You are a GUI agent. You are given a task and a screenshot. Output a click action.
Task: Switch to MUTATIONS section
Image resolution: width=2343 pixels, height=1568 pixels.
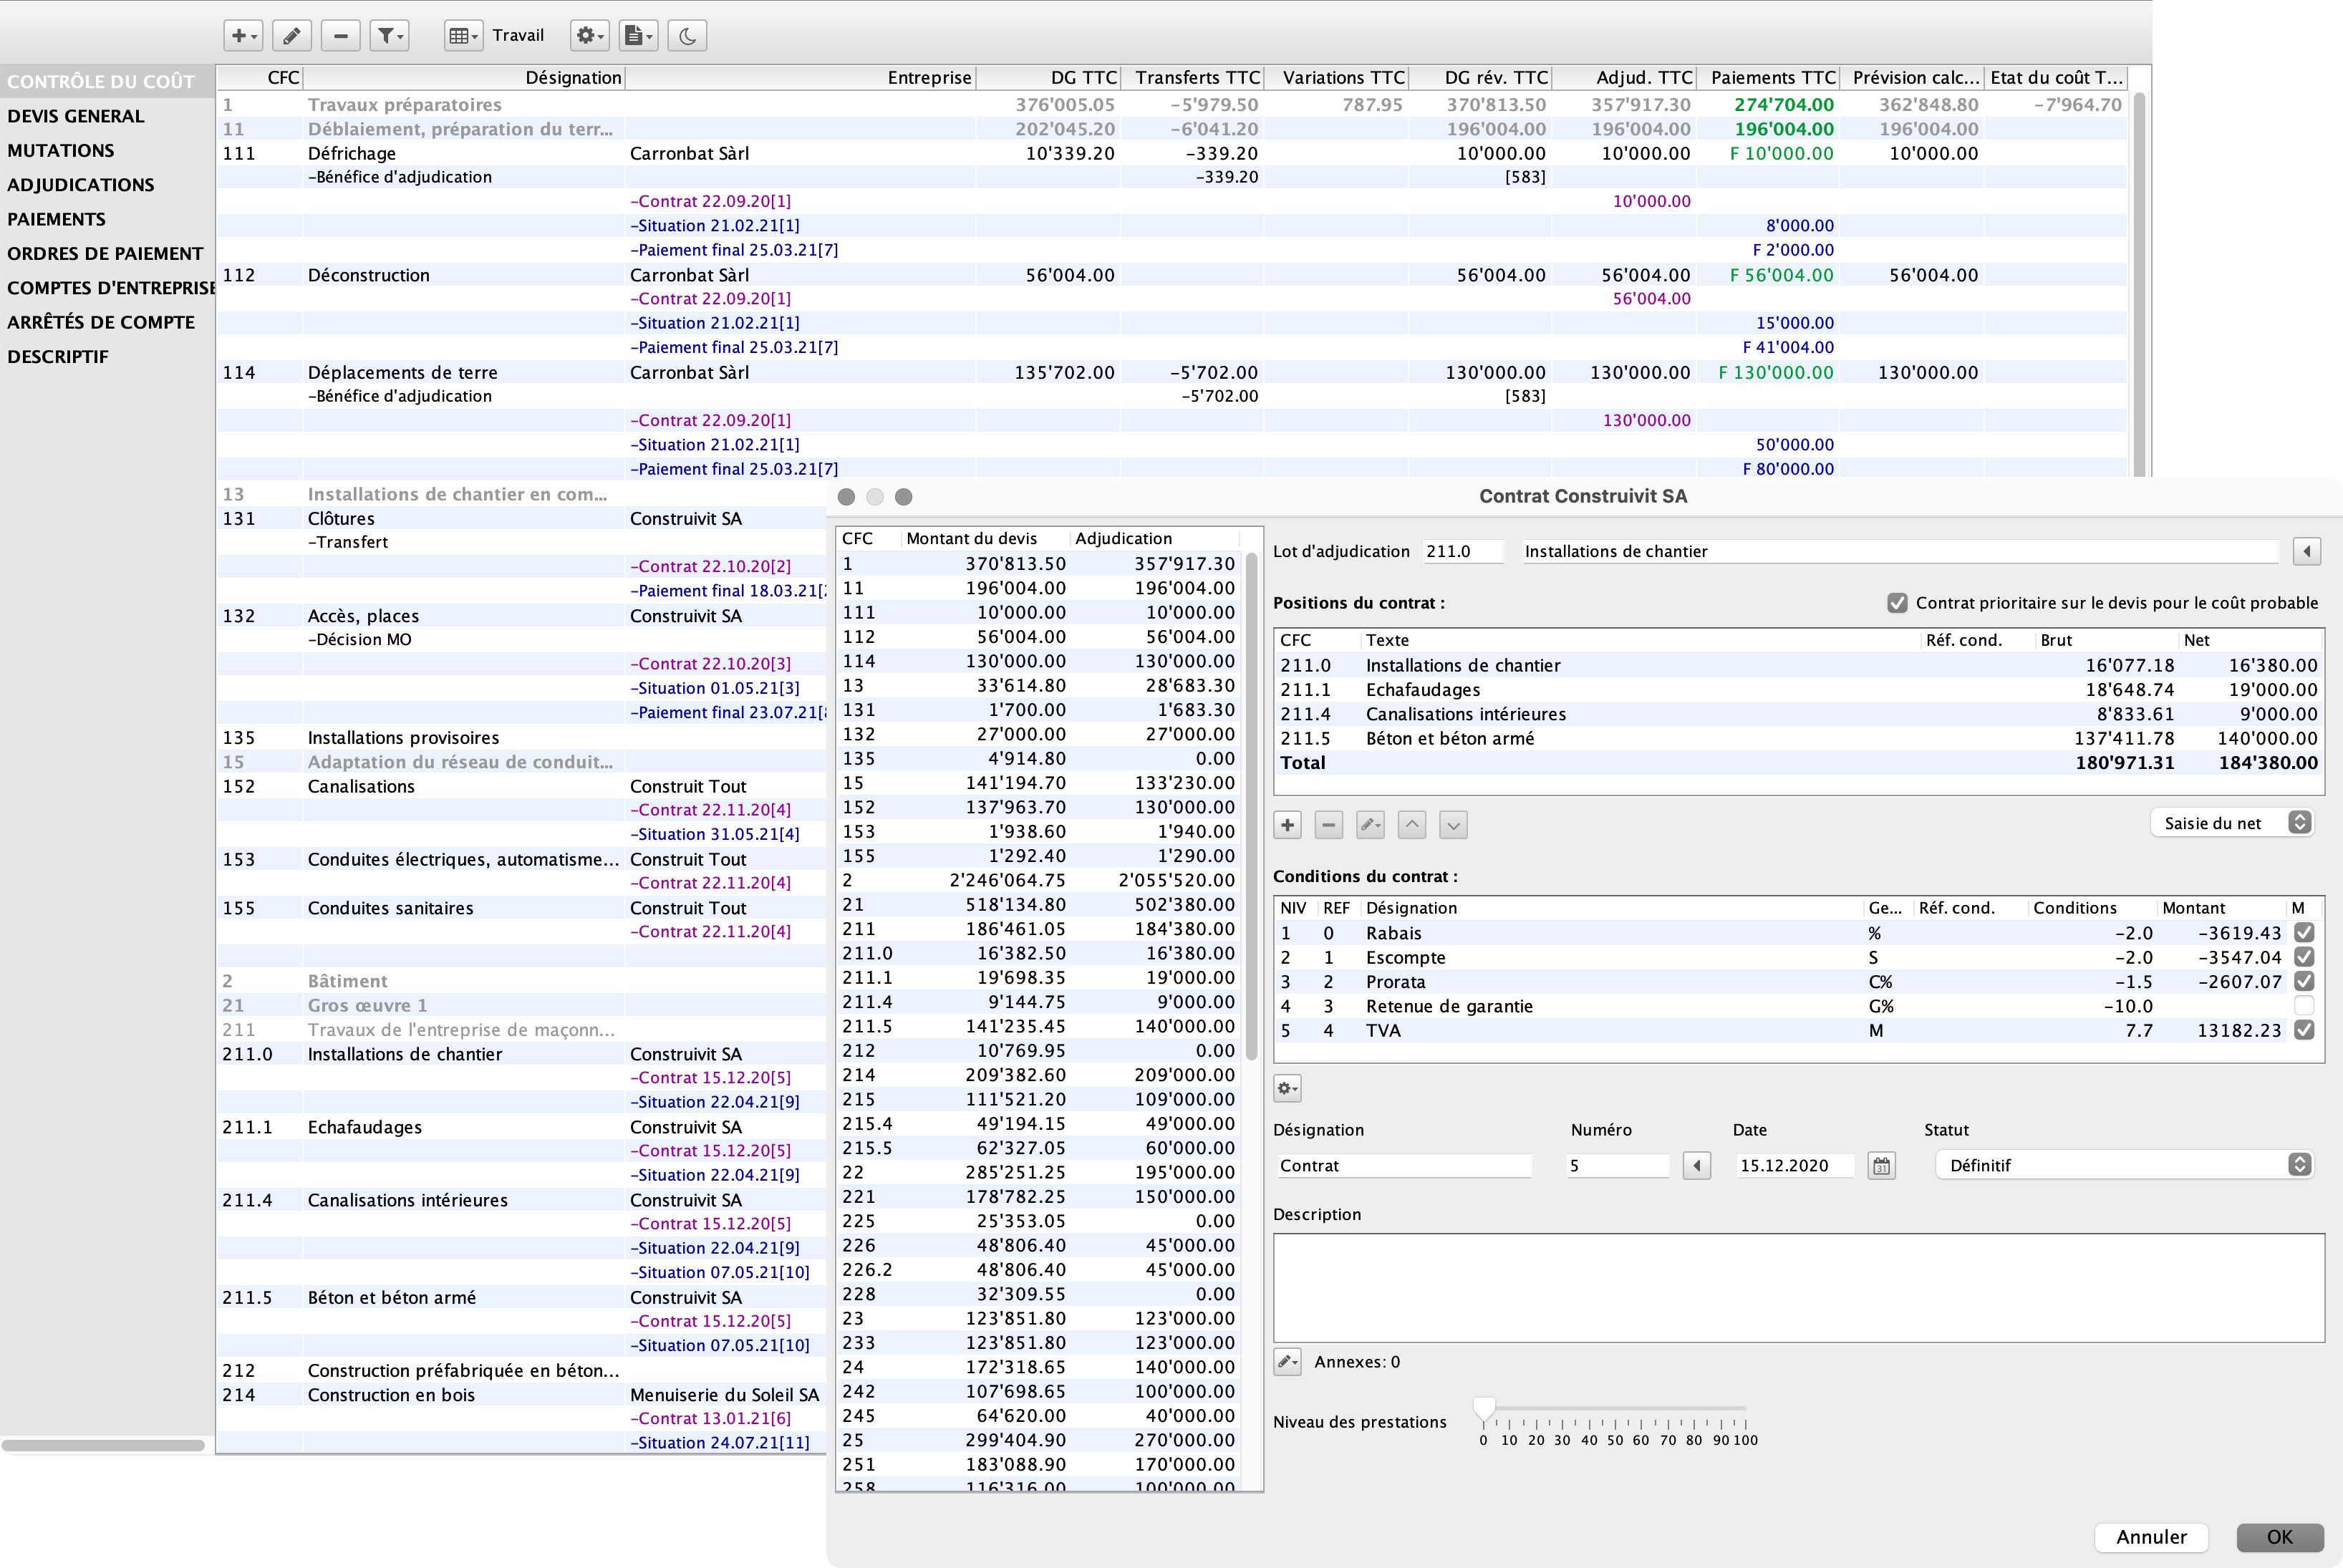point(61,151)
